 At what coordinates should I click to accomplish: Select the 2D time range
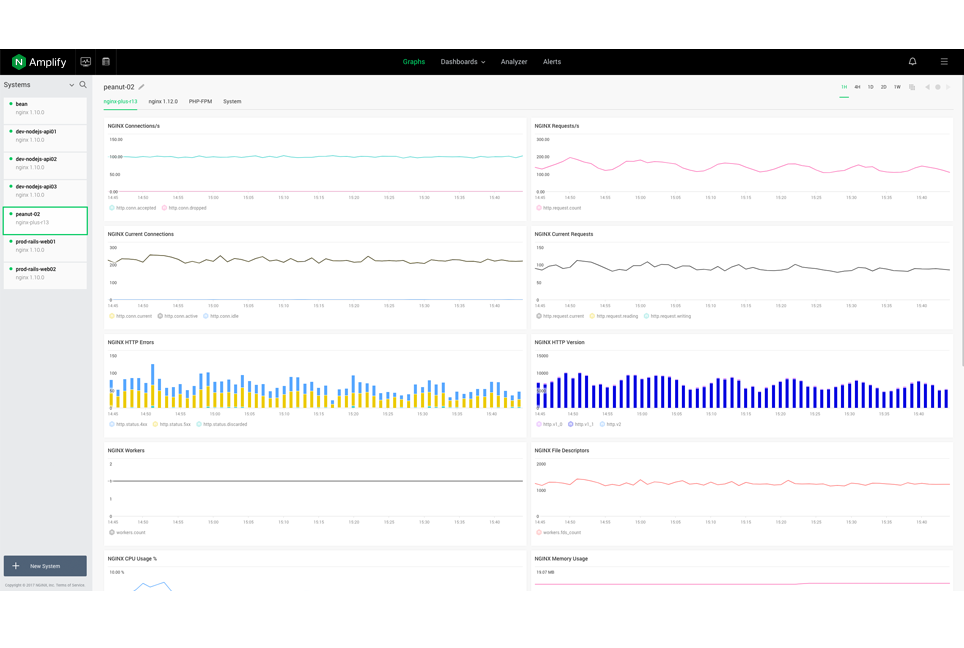click(883, 87)
